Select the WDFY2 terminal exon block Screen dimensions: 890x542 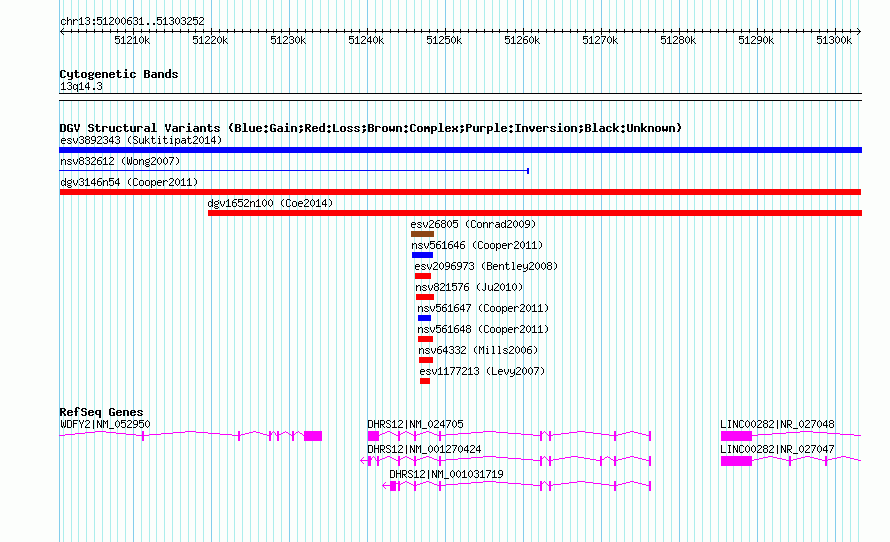tap(313, 436)
